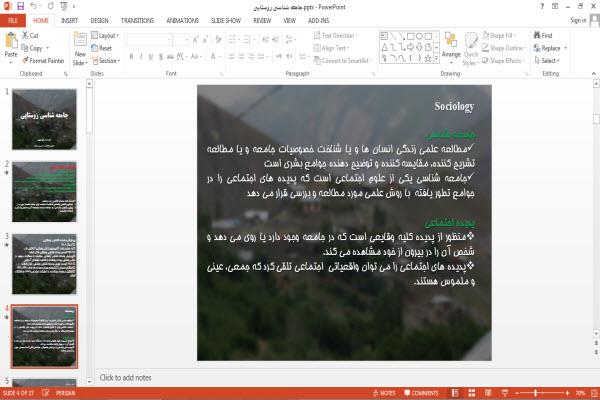Toggle text shadow formatting

click(x=160, y=57)
